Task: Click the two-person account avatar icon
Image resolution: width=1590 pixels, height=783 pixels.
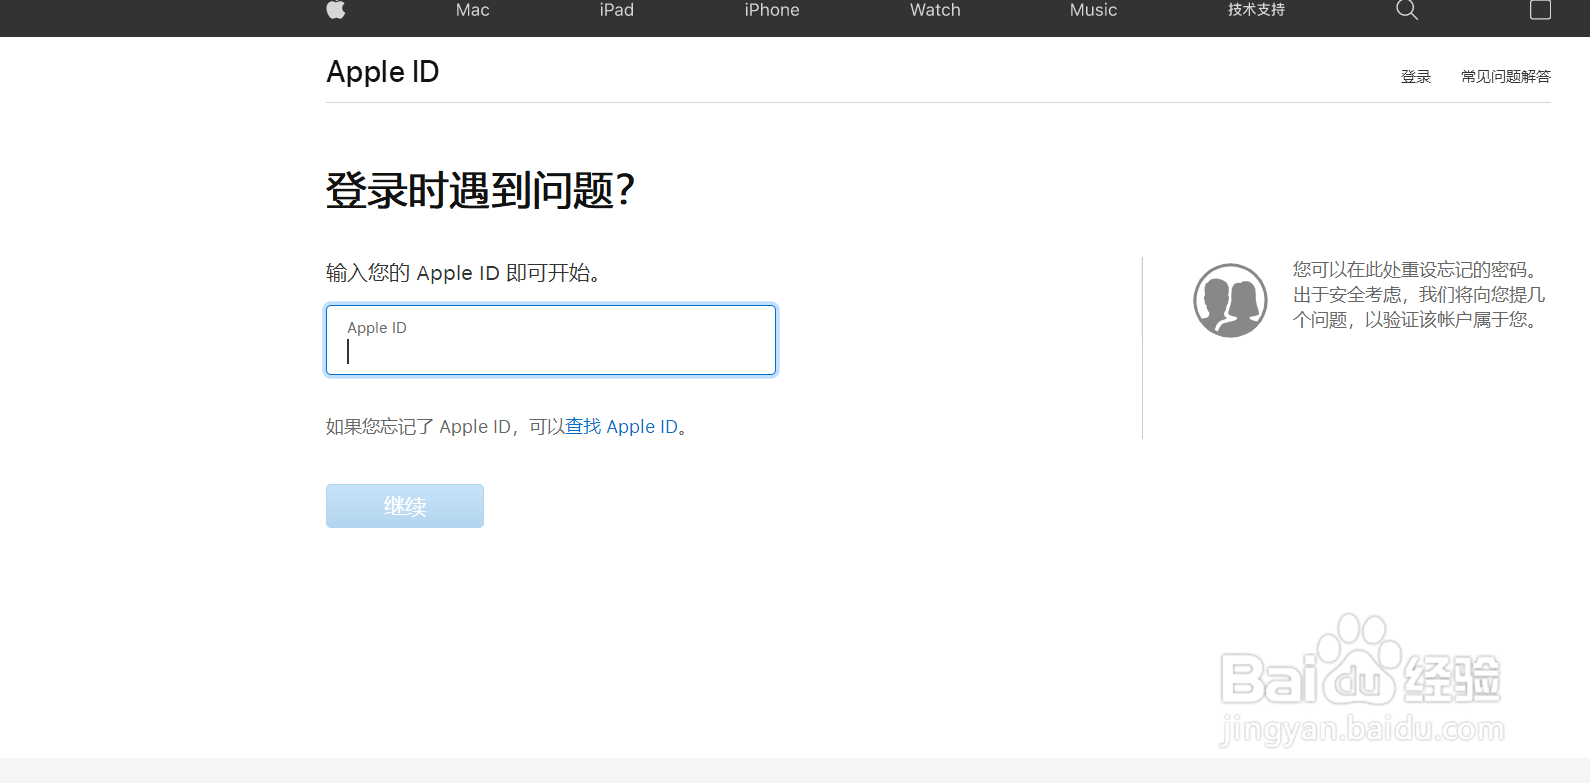Action: coord(1230,300)
